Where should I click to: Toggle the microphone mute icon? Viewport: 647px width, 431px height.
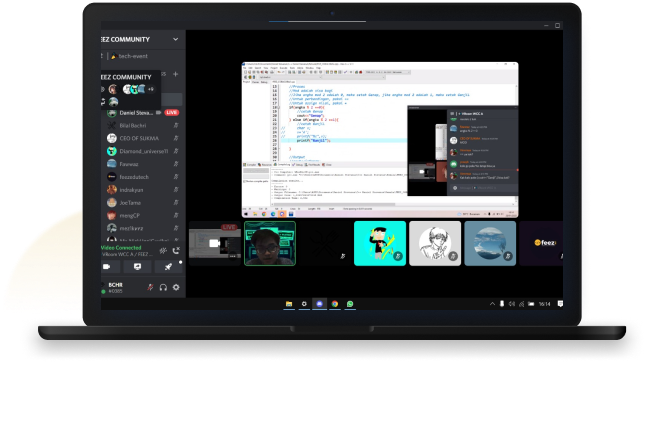pyautogui.click(x=150, y=287)
